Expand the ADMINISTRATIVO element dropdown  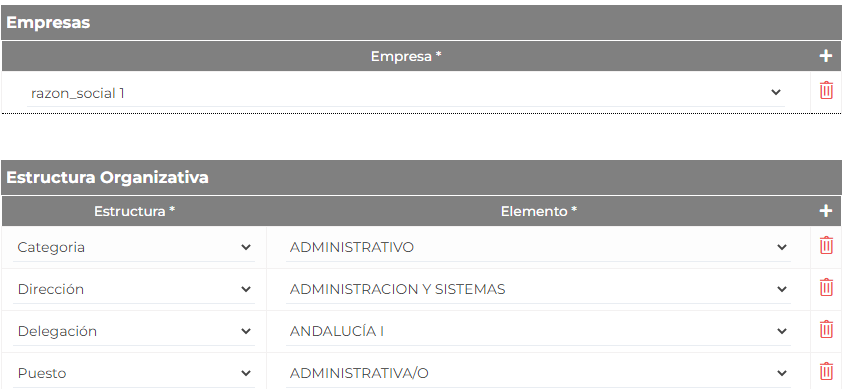pyautogui.click(x=538, y=247)
